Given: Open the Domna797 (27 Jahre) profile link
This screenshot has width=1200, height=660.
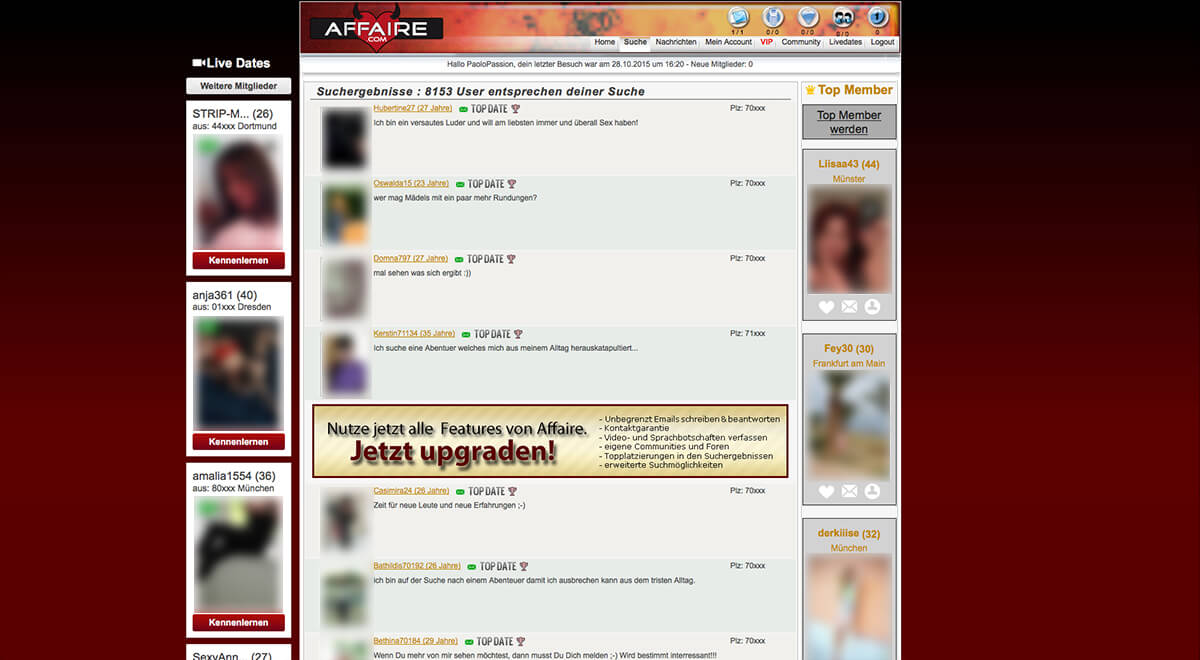Looking at the screenshot, I should pyautogui.click(x=411, y=258).
